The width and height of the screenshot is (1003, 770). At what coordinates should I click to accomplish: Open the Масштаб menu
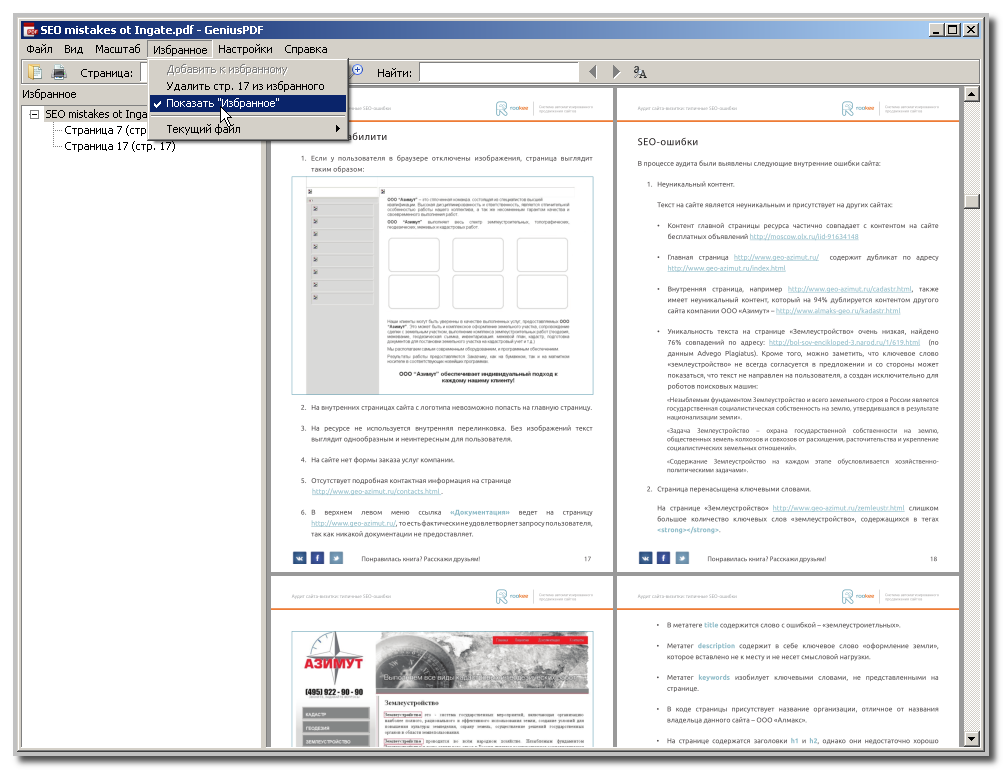click(118, 49)
